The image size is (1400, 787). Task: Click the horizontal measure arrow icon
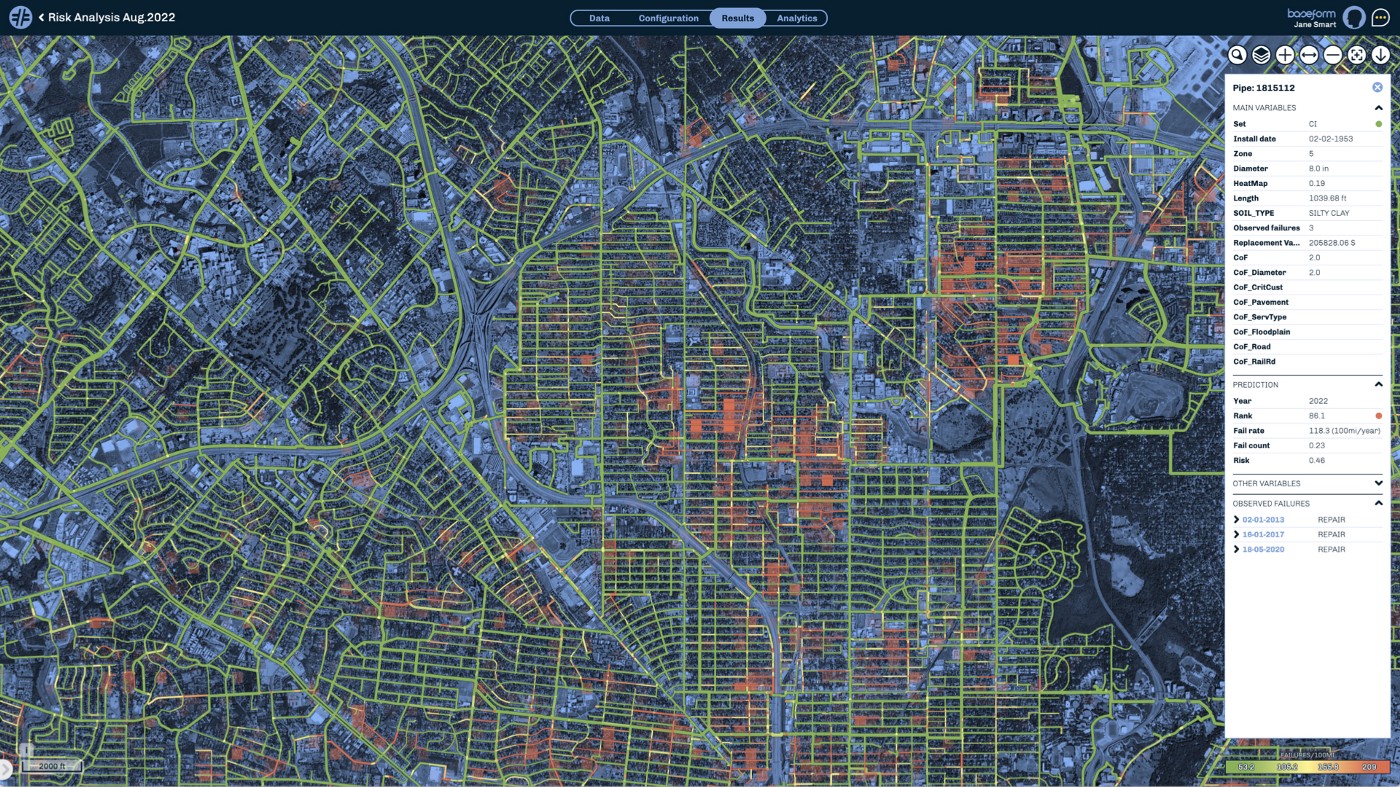point(1309,56)
